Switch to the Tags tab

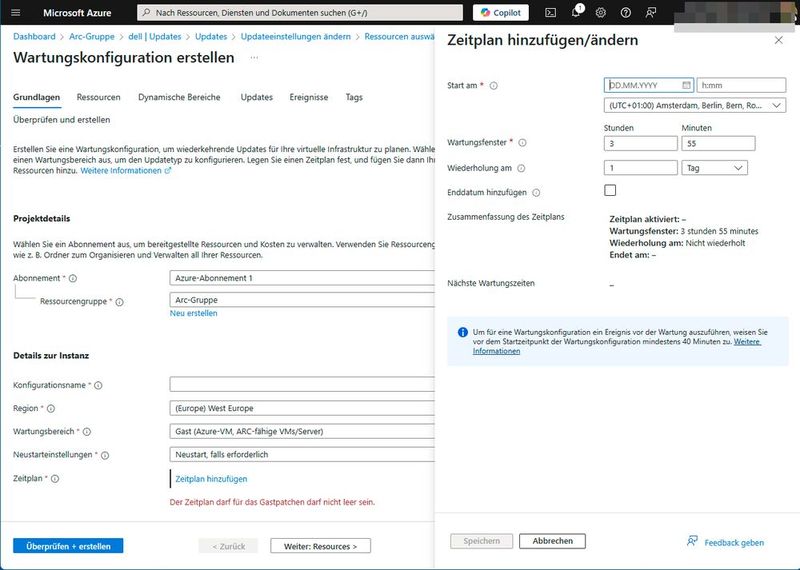354,97
